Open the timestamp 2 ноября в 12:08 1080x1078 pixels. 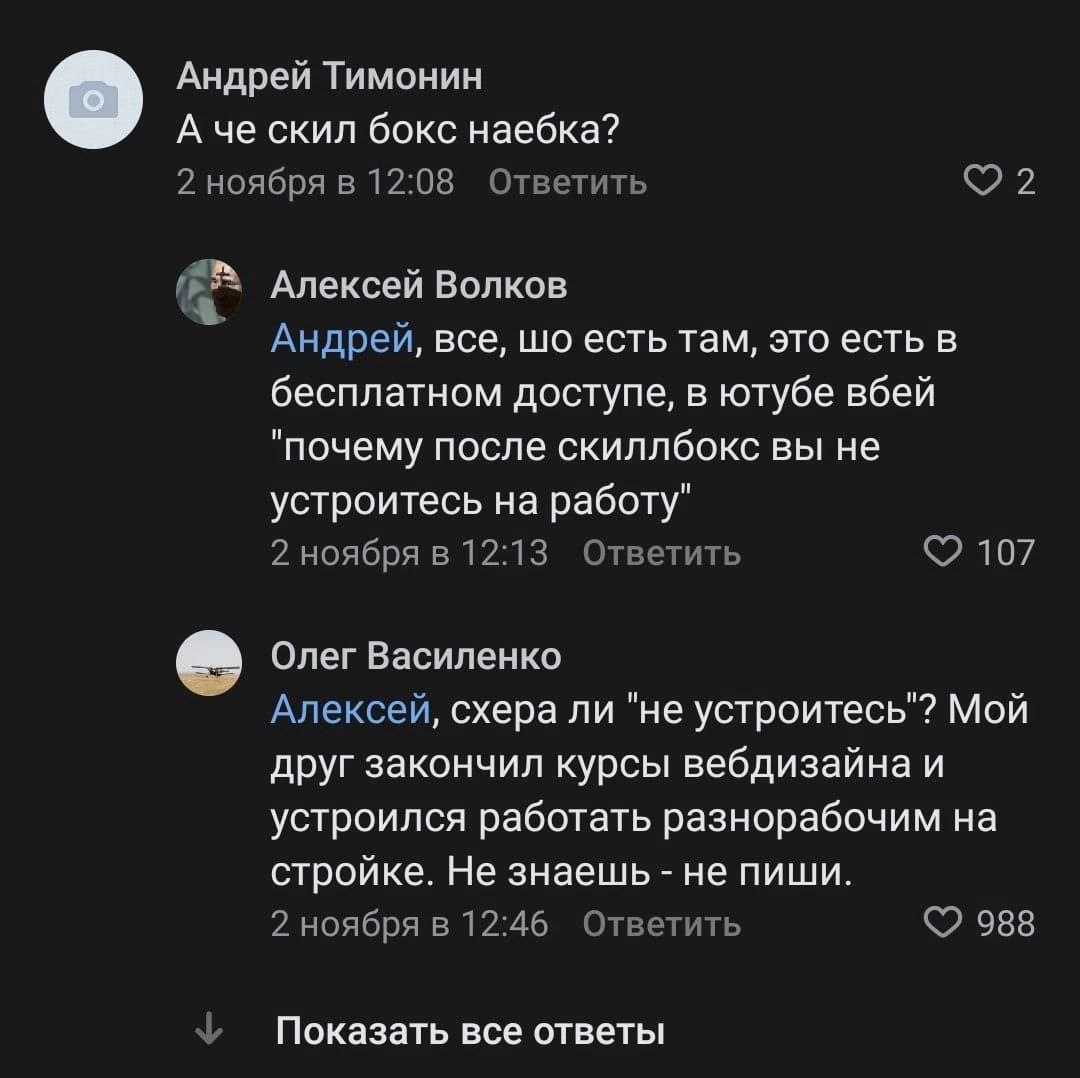(x=315, y=182)
